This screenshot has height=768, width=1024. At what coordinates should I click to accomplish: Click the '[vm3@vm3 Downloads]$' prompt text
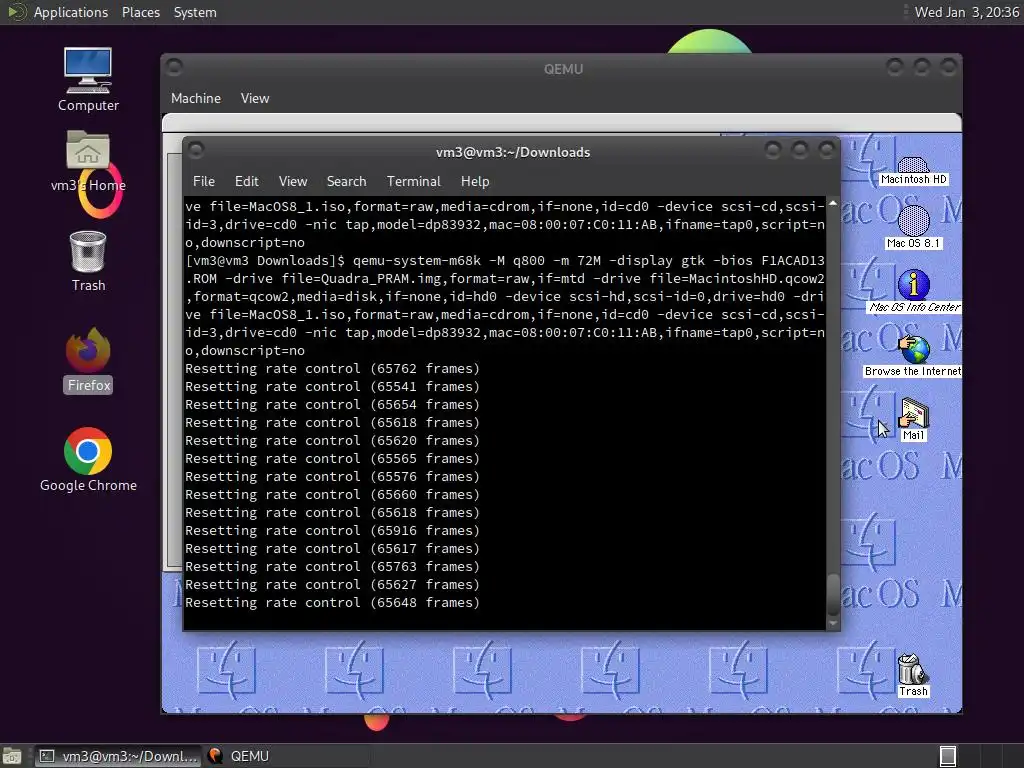(x=265, y=261)
